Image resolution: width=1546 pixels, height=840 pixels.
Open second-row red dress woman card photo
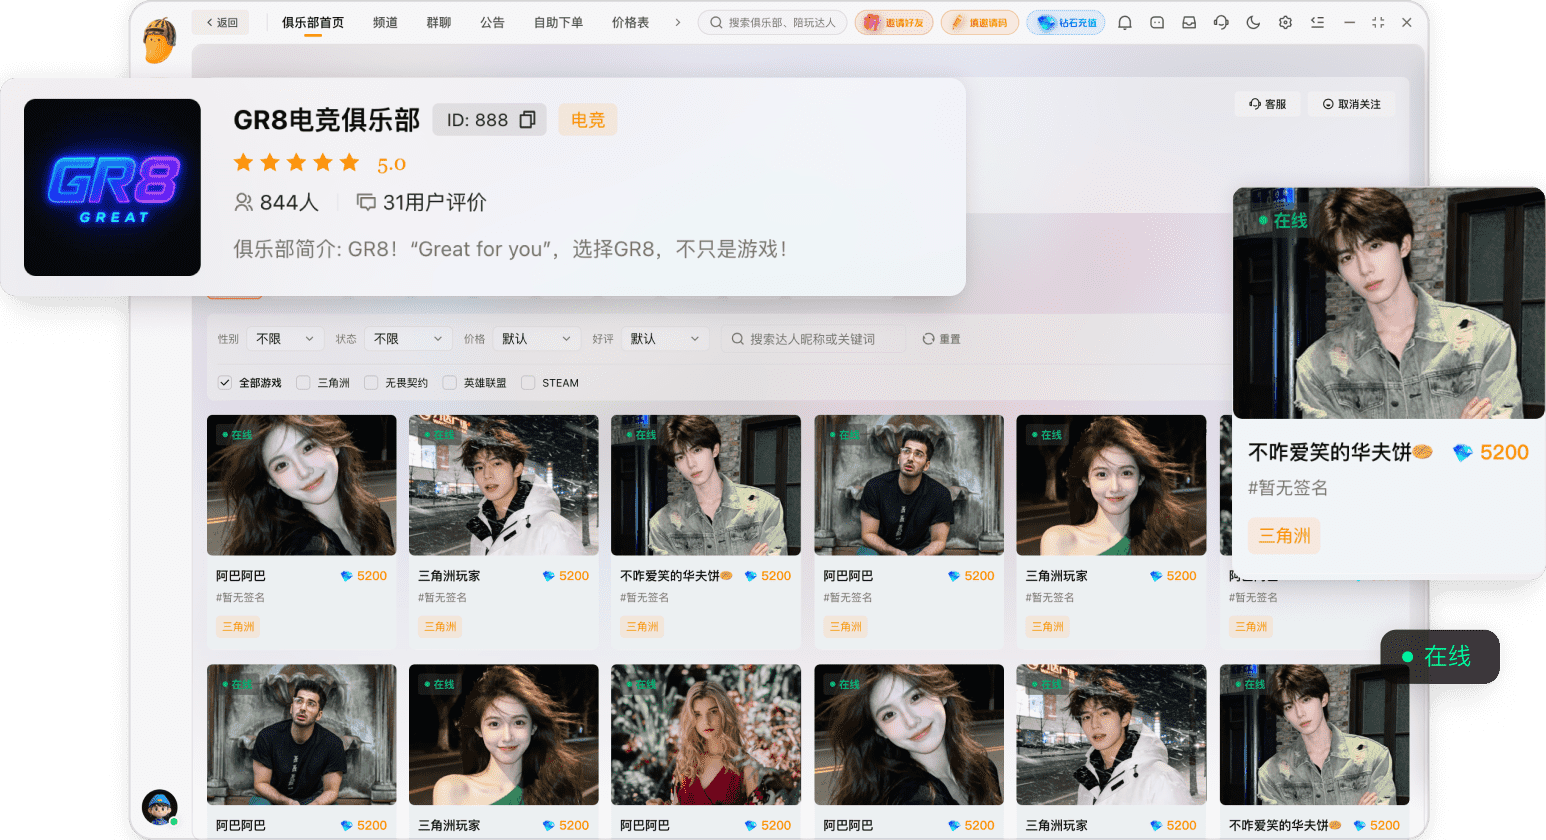click(706, 735)
